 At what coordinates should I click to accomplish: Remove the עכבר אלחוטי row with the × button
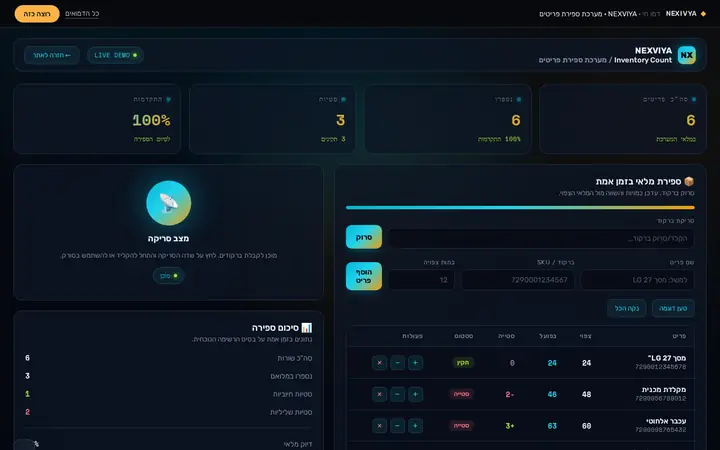(x=379, y=426)
